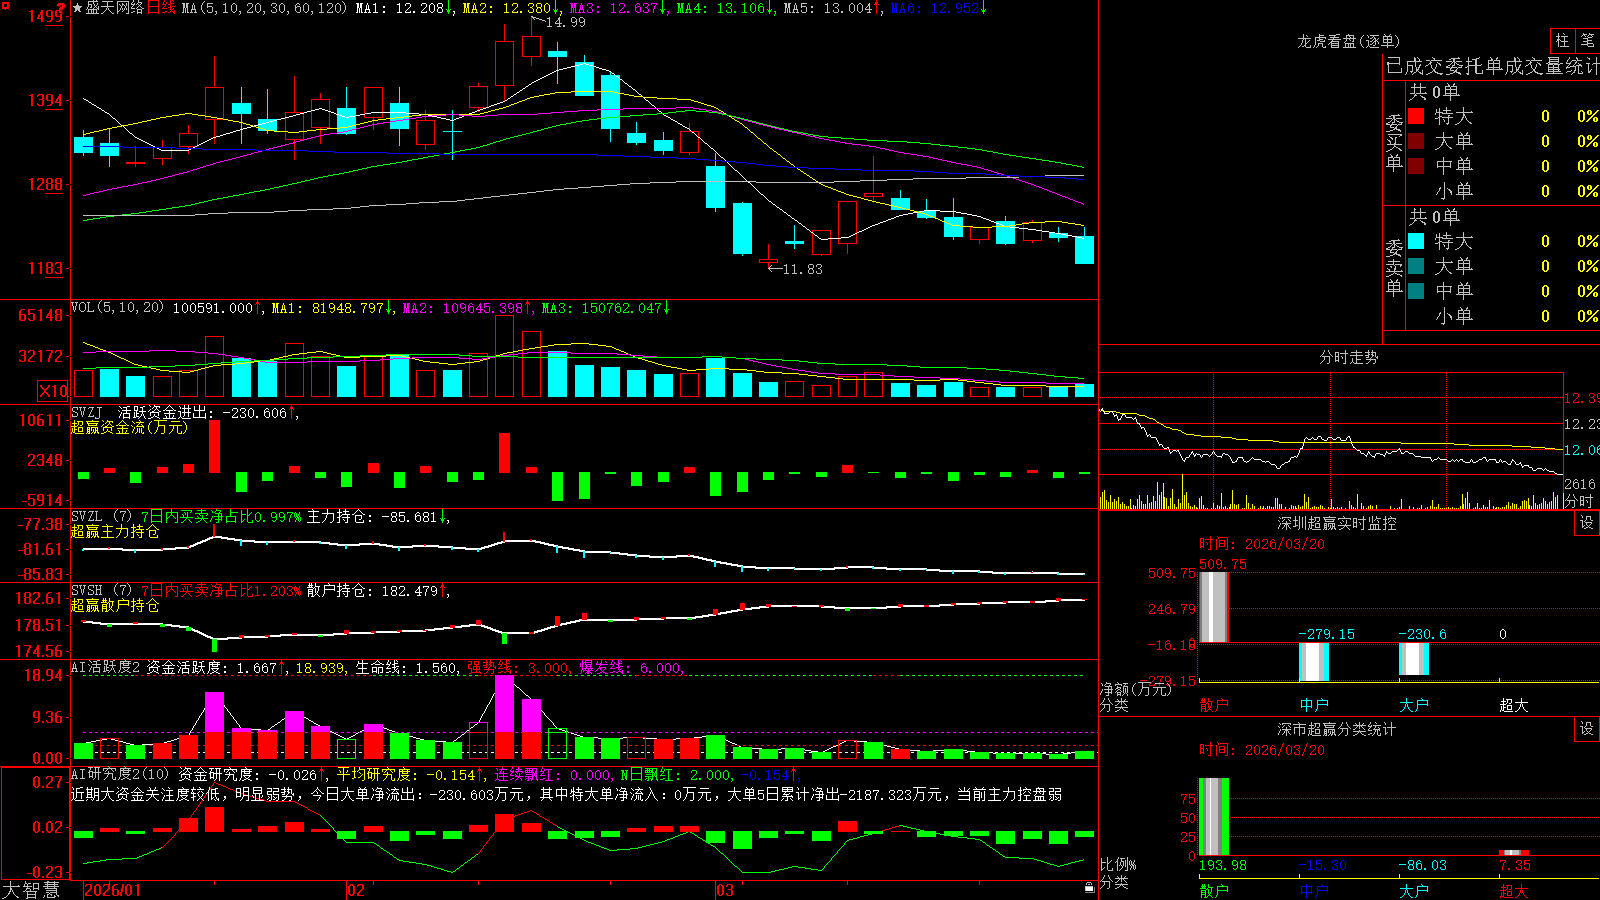
Task: Click the SVZL indicator name
Action: click(87, 517)
